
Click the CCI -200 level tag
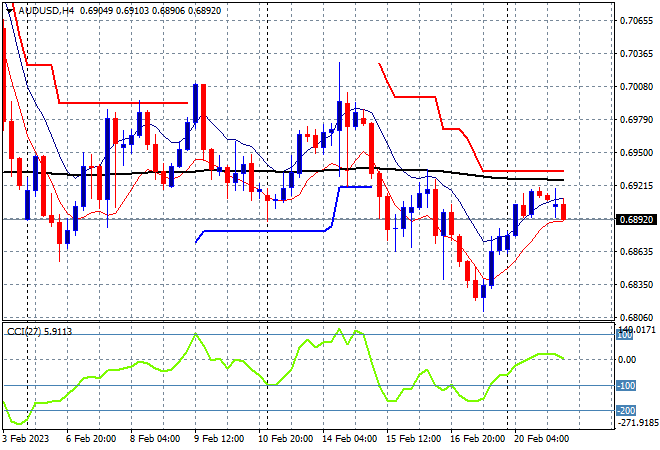click(x=625, y=410)
